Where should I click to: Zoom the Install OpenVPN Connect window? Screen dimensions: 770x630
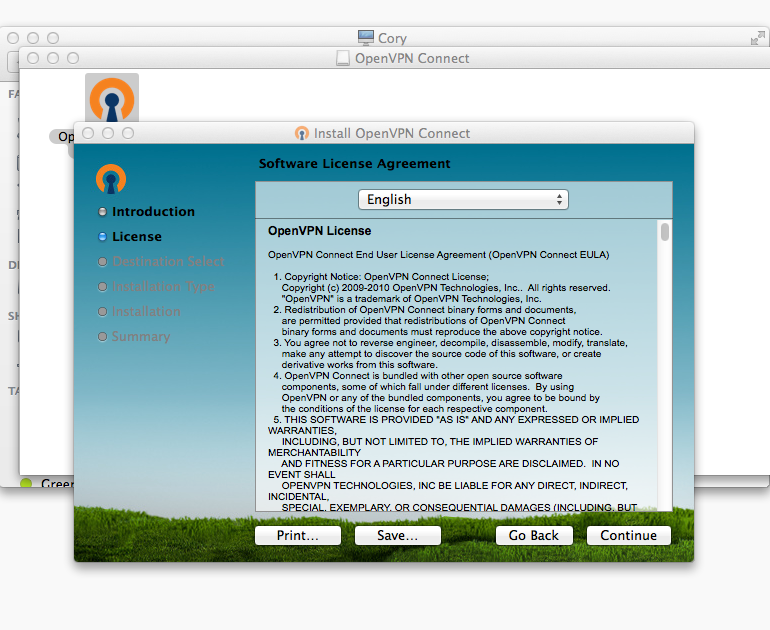click(128, 133)
